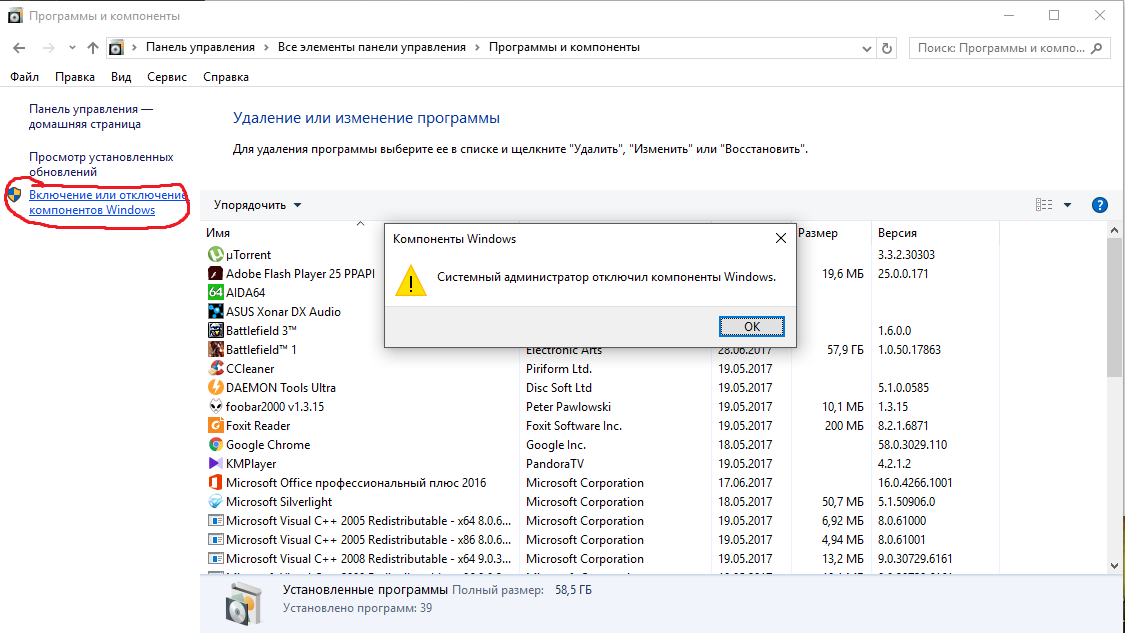Click the Visual C++ 2005 x64 icon
1125x633 pixels.
pyautogui.click(x=215, y=521)
